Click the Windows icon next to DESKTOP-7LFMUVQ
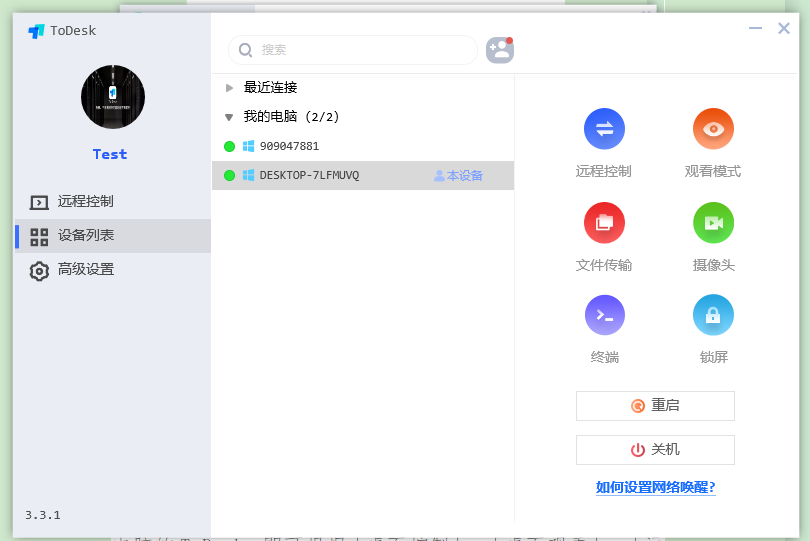The height and width of the screenshot is (541, 810). pos(248,175)
